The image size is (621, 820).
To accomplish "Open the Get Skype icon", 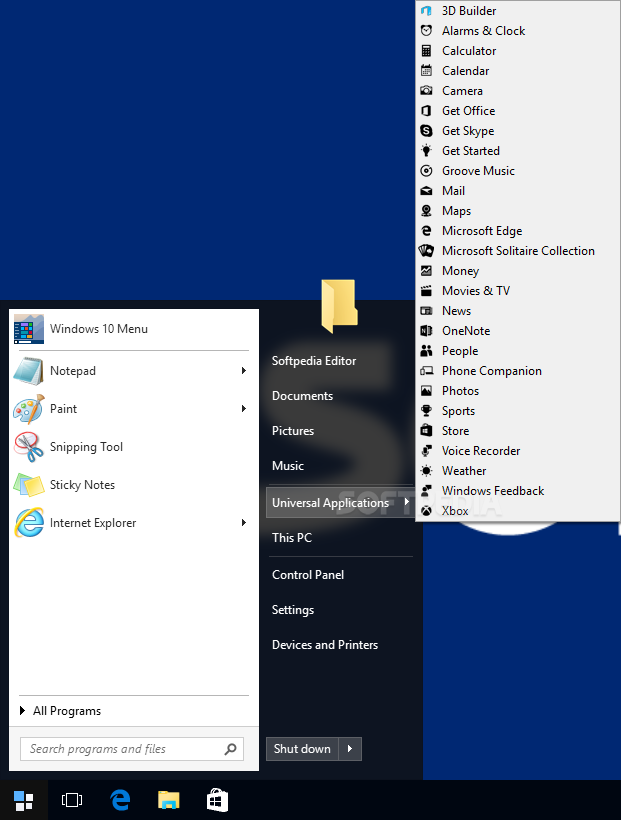I will (x=426, y=131).
